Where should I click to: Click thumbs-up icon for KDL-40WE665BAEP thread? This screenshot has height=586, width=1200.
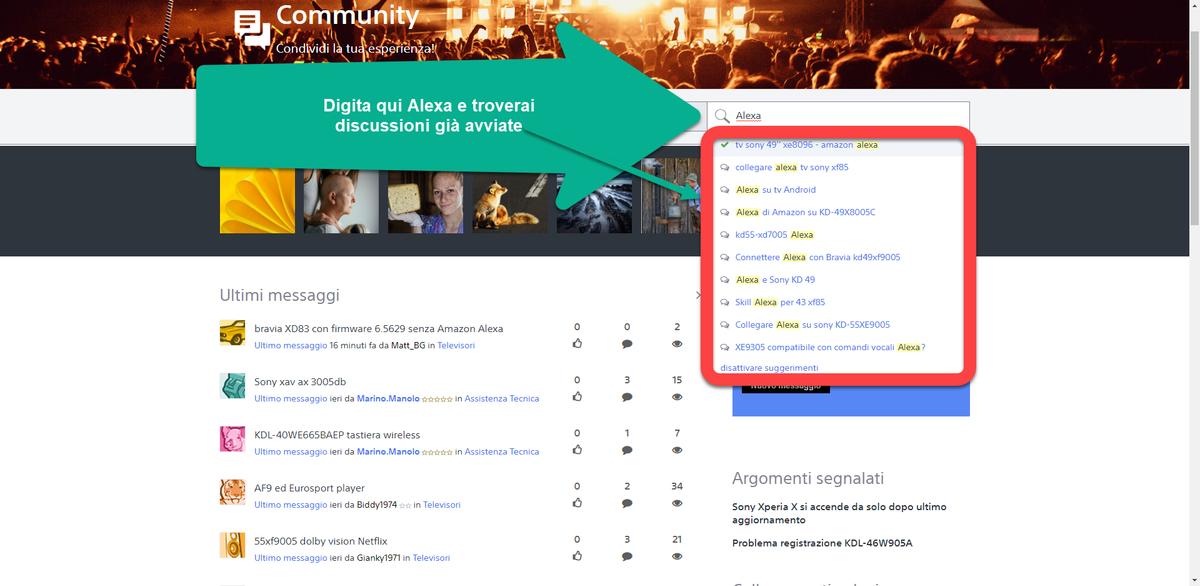pyautogui.click(x=577, y=450)
